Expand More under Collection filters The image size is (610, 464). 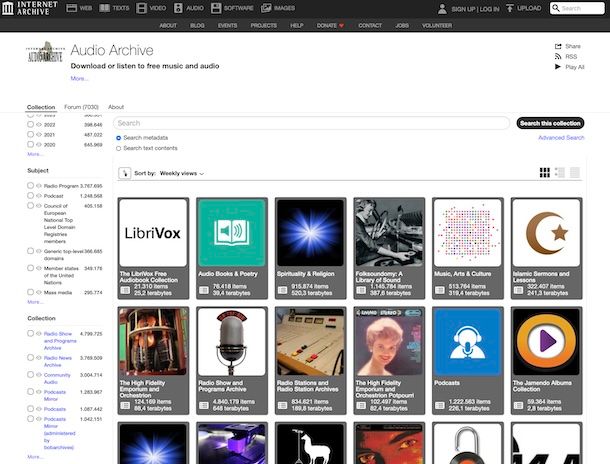click(35, 457)
